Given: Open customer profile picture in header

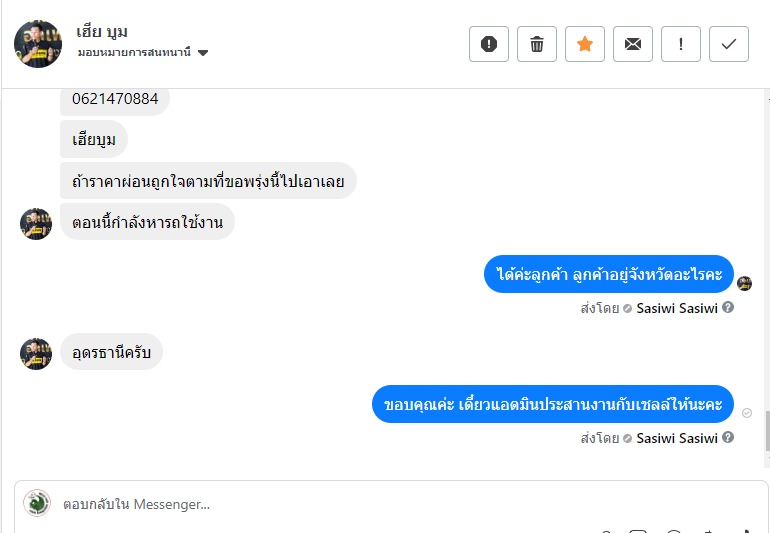Looking at the screenshot, I should click(38, 44).
